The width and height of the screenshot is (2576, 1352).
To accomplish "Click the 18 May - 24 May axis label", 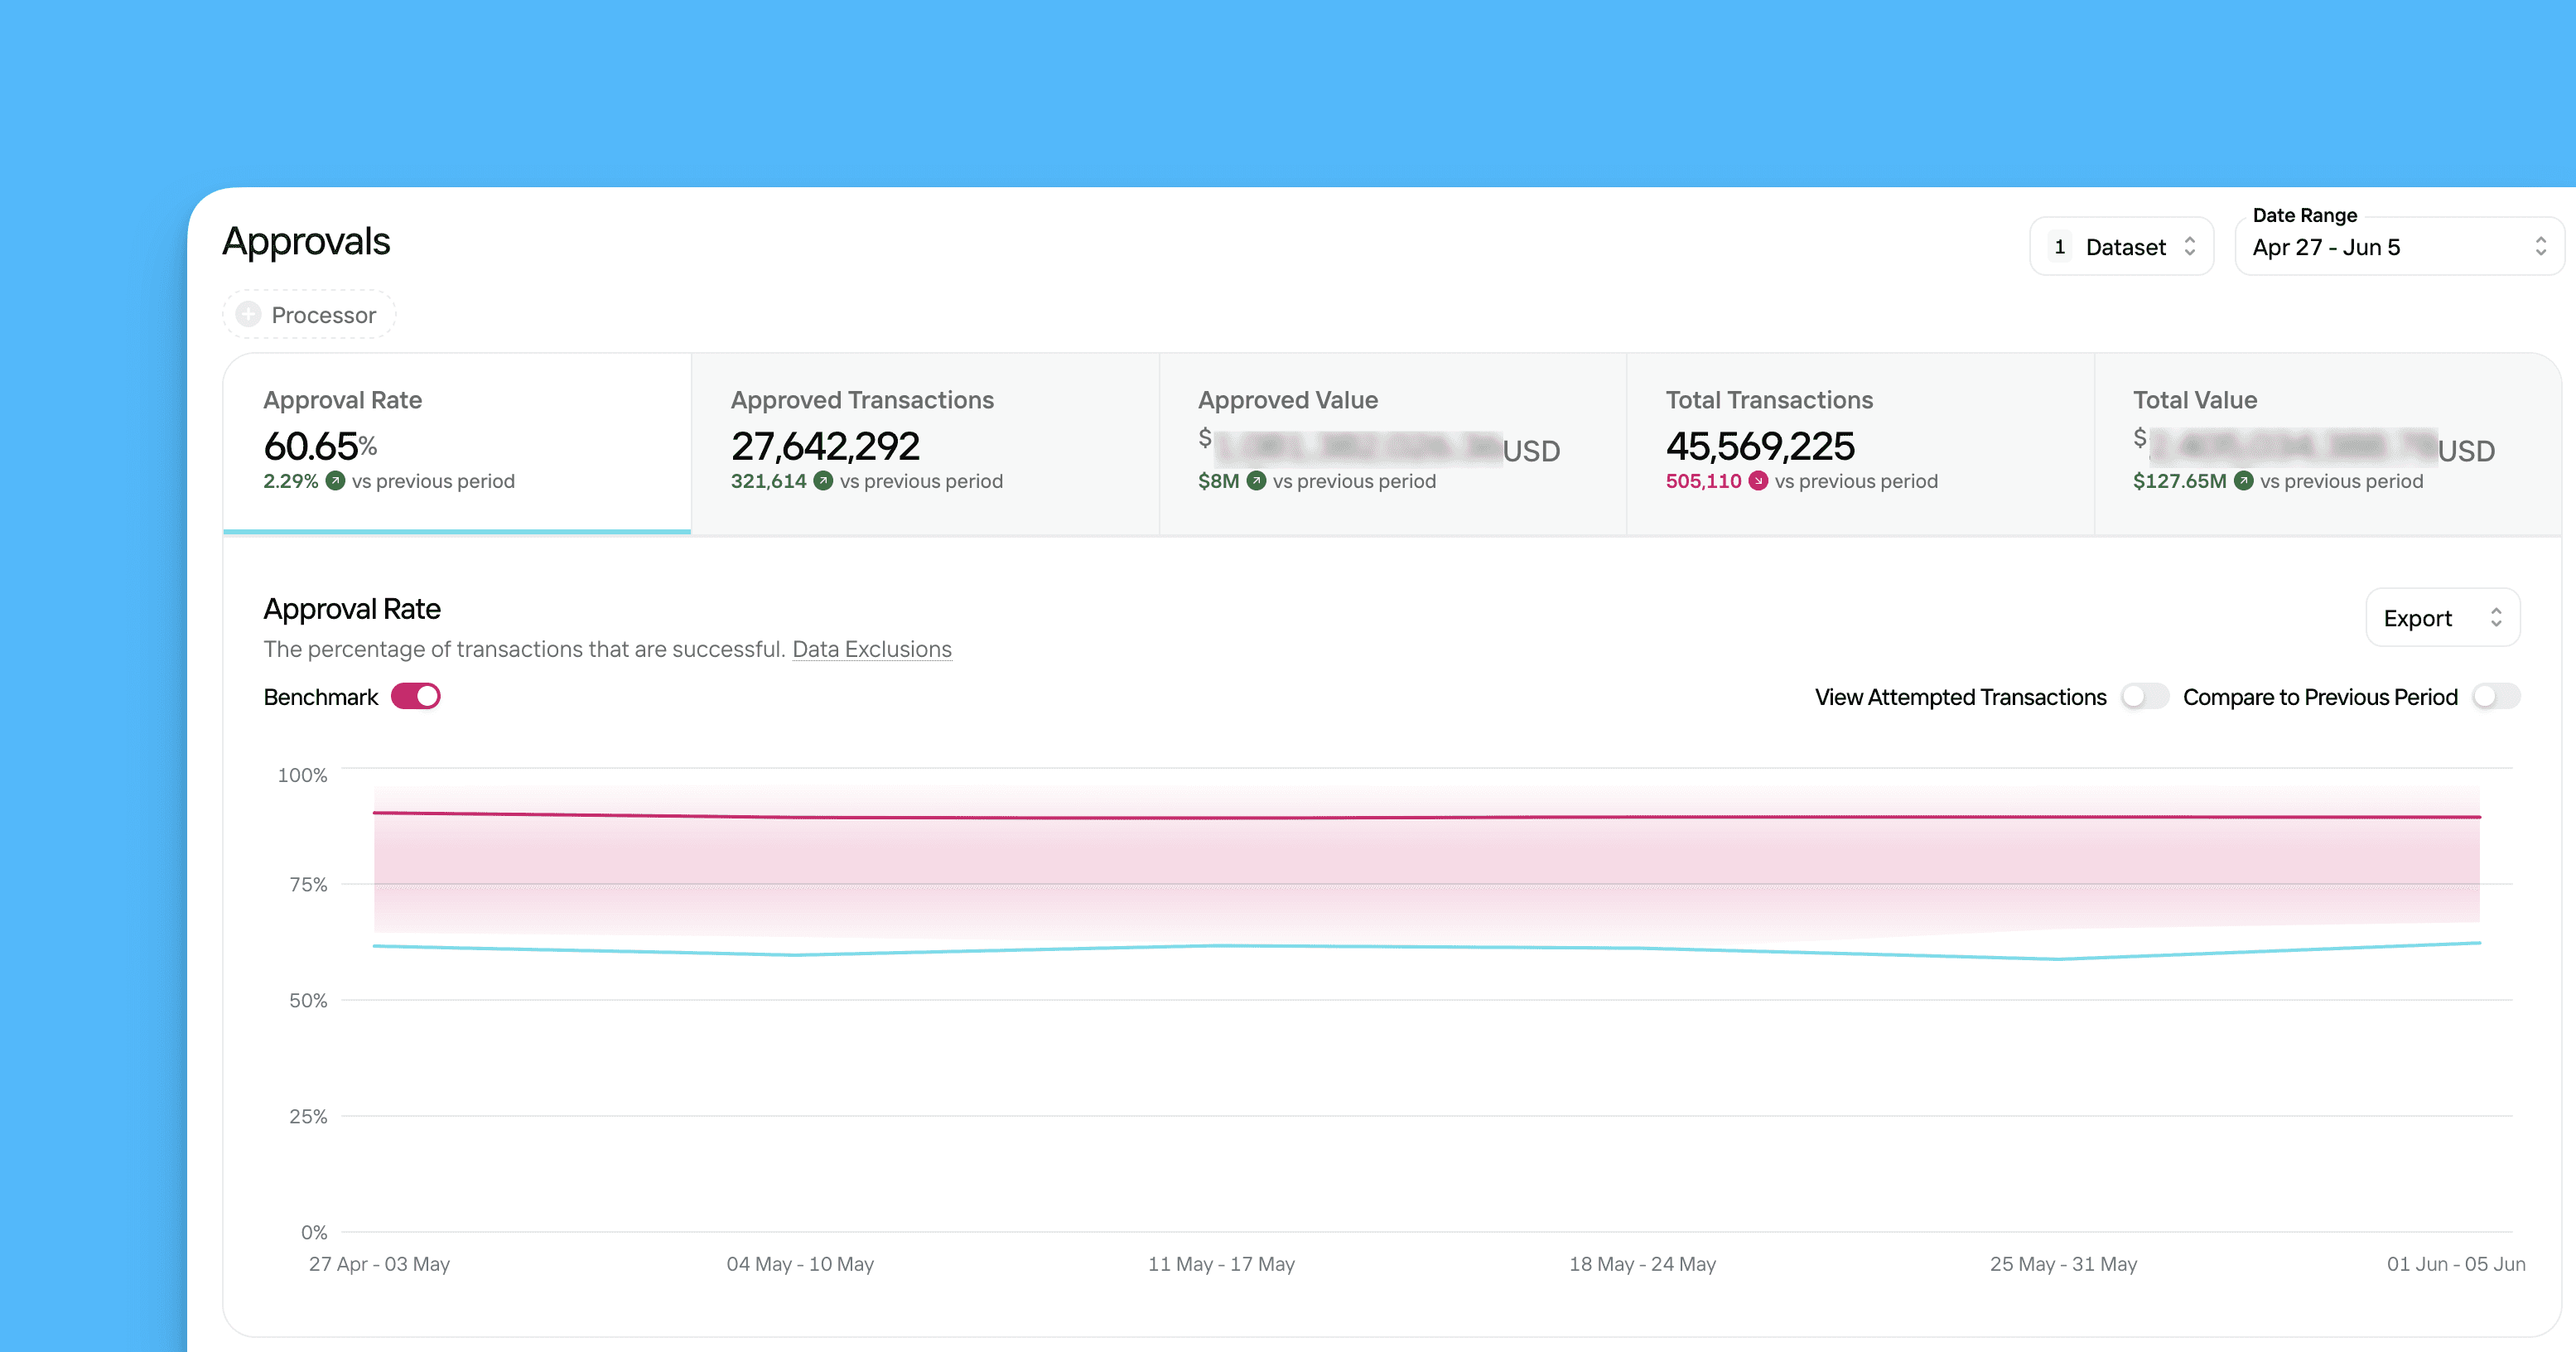I will pyautogui.click(x=1642, y=1264).
